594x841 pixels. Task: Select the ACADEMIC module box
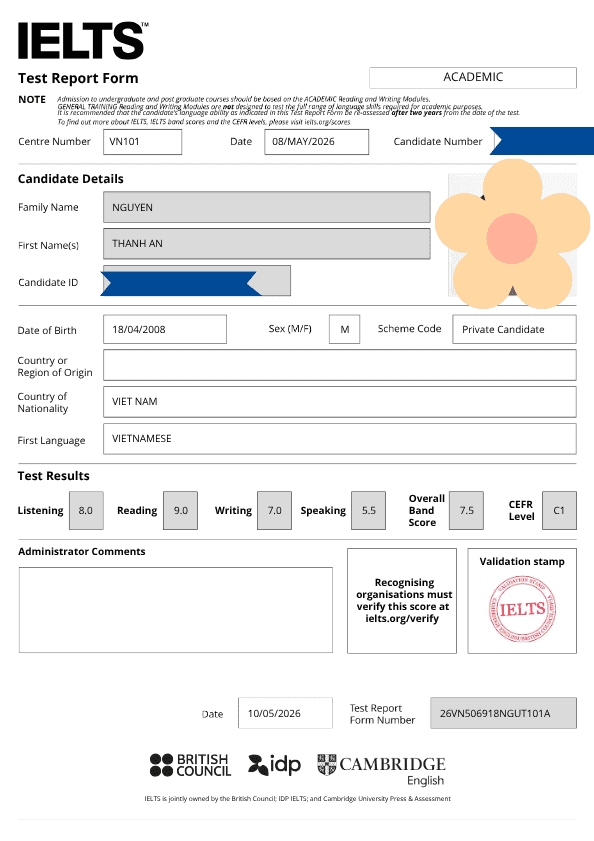point(473,77)
